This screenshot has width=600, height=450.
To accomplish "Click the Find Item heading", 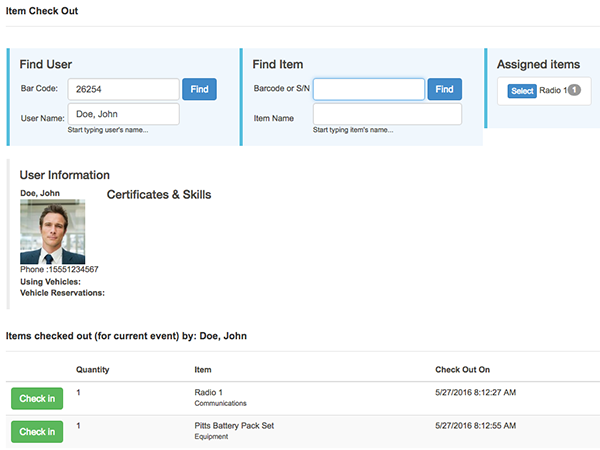I will pyautogui.click(x=278, y=64).
